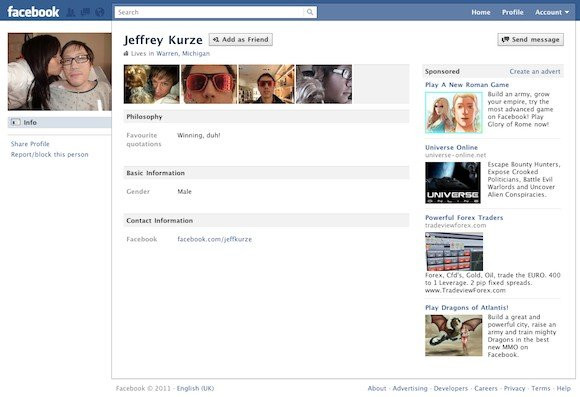Click the Facebook logo
The height and width of the screenshot is (397, 580).
(33, 12)
